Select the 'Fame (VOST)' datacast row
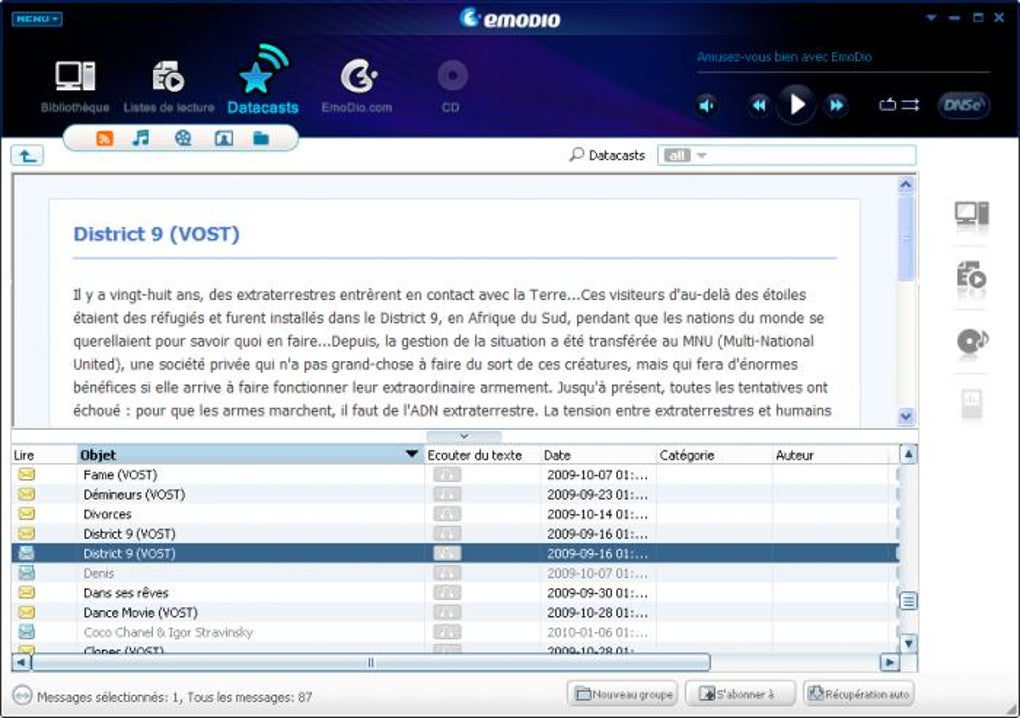Image resolution: width=1020 pixels, height=718 pixels. tap(150, 474)
